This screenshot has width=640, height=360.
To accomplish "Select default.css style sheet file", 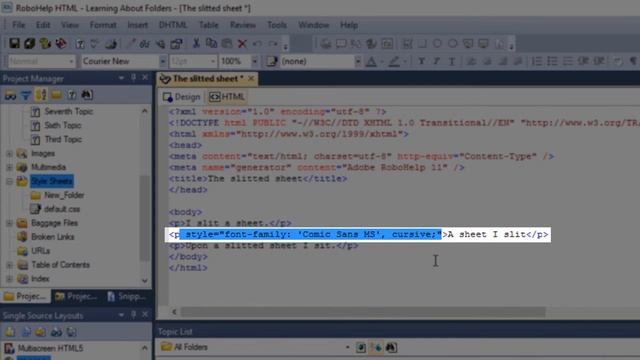I will [62, 209].
